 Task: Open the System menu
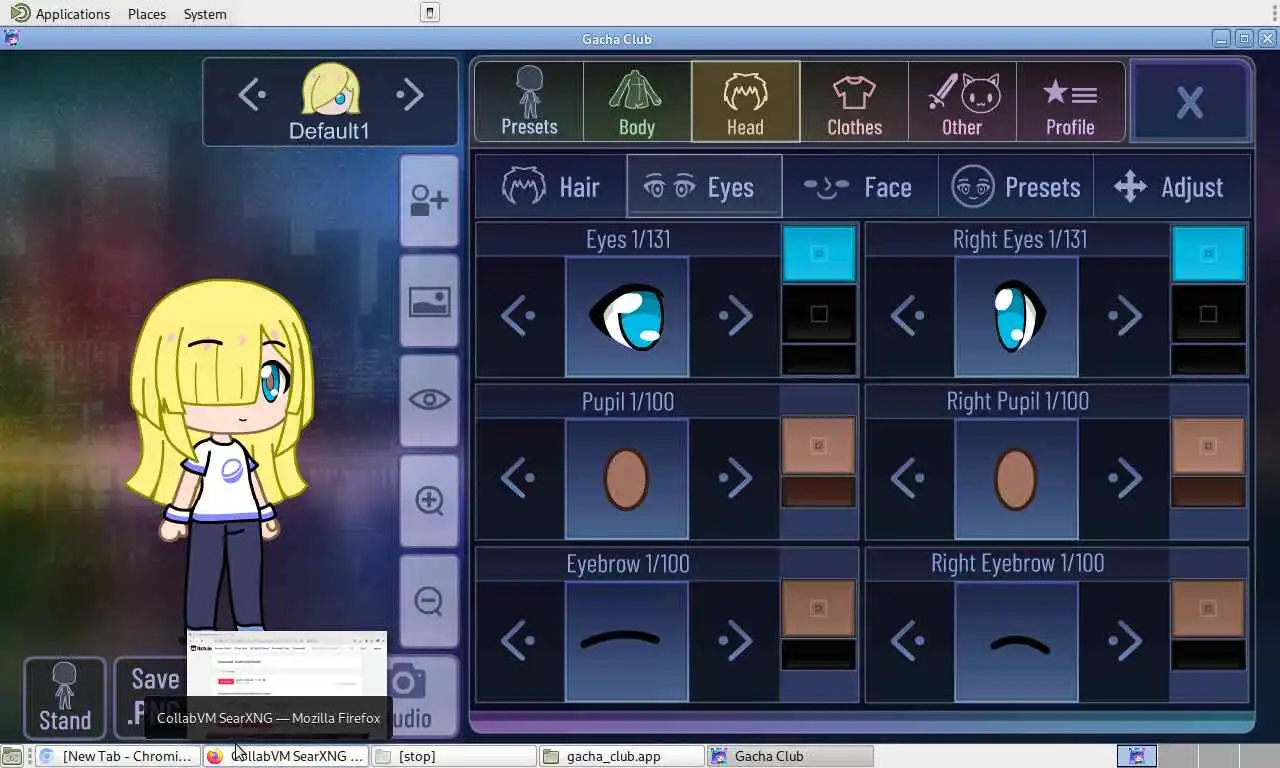pos(205,14)
